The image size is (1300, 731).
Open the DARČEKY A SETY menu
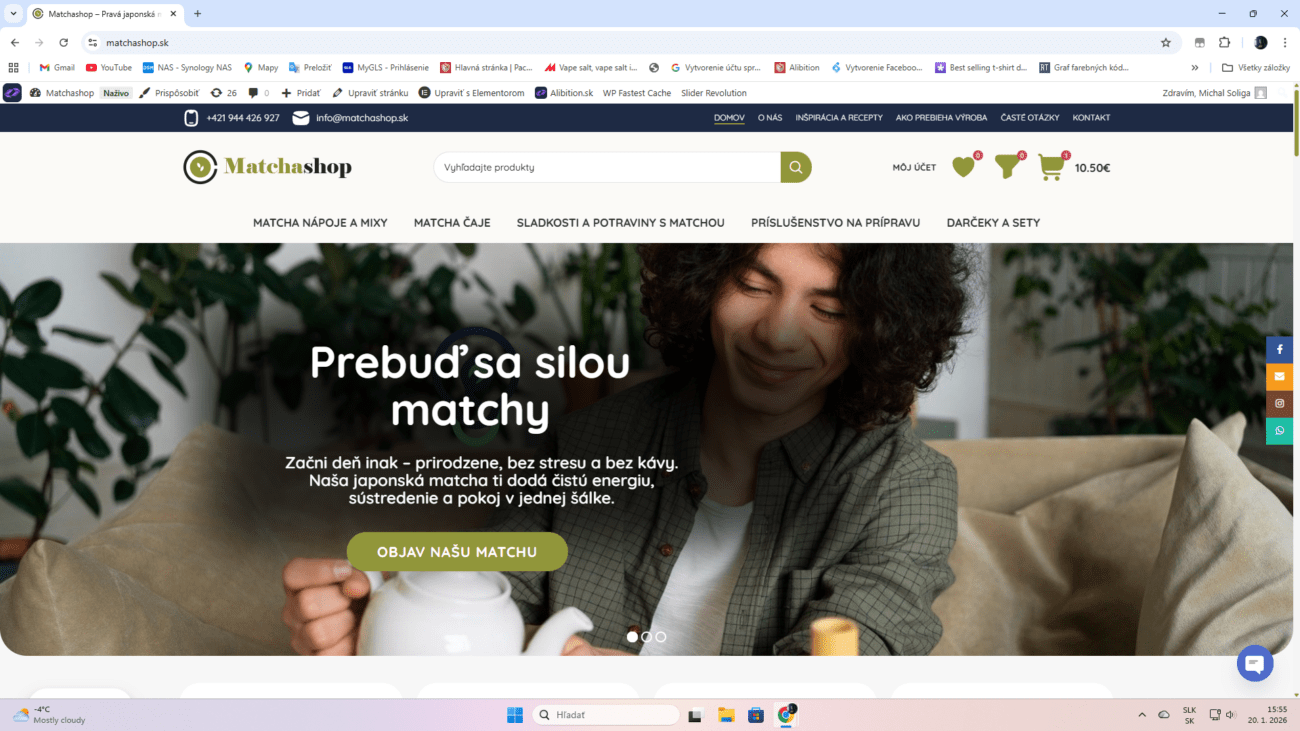point(993,223)
